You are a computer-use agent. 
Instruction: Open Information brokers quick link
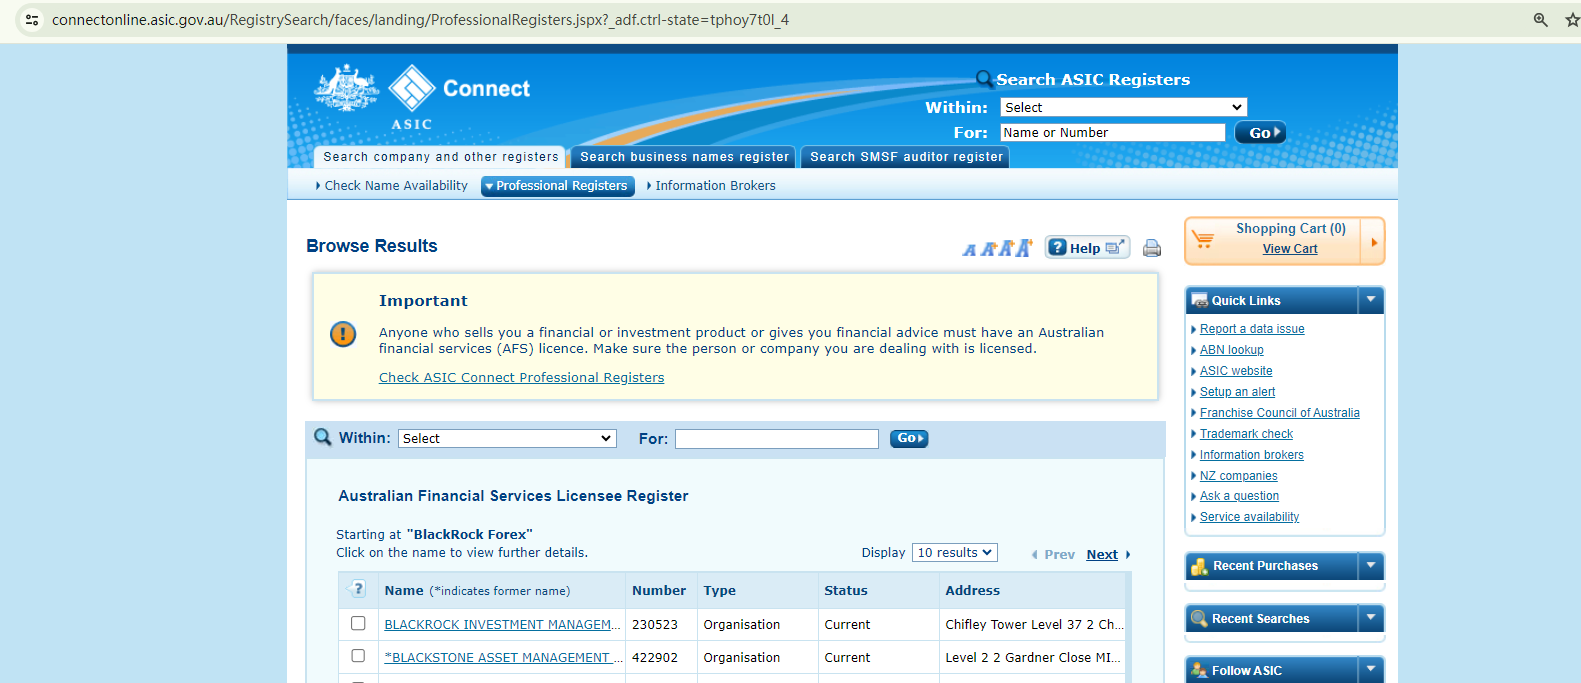(x=1252, y=455)
